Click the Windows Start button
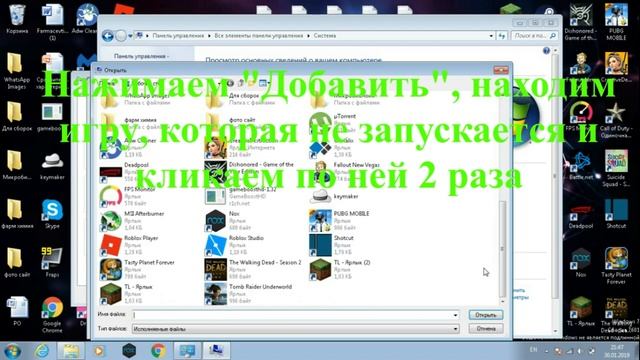The width and height of the screenshot is (640, 360). pyautogui.click(x=12, y=351)
